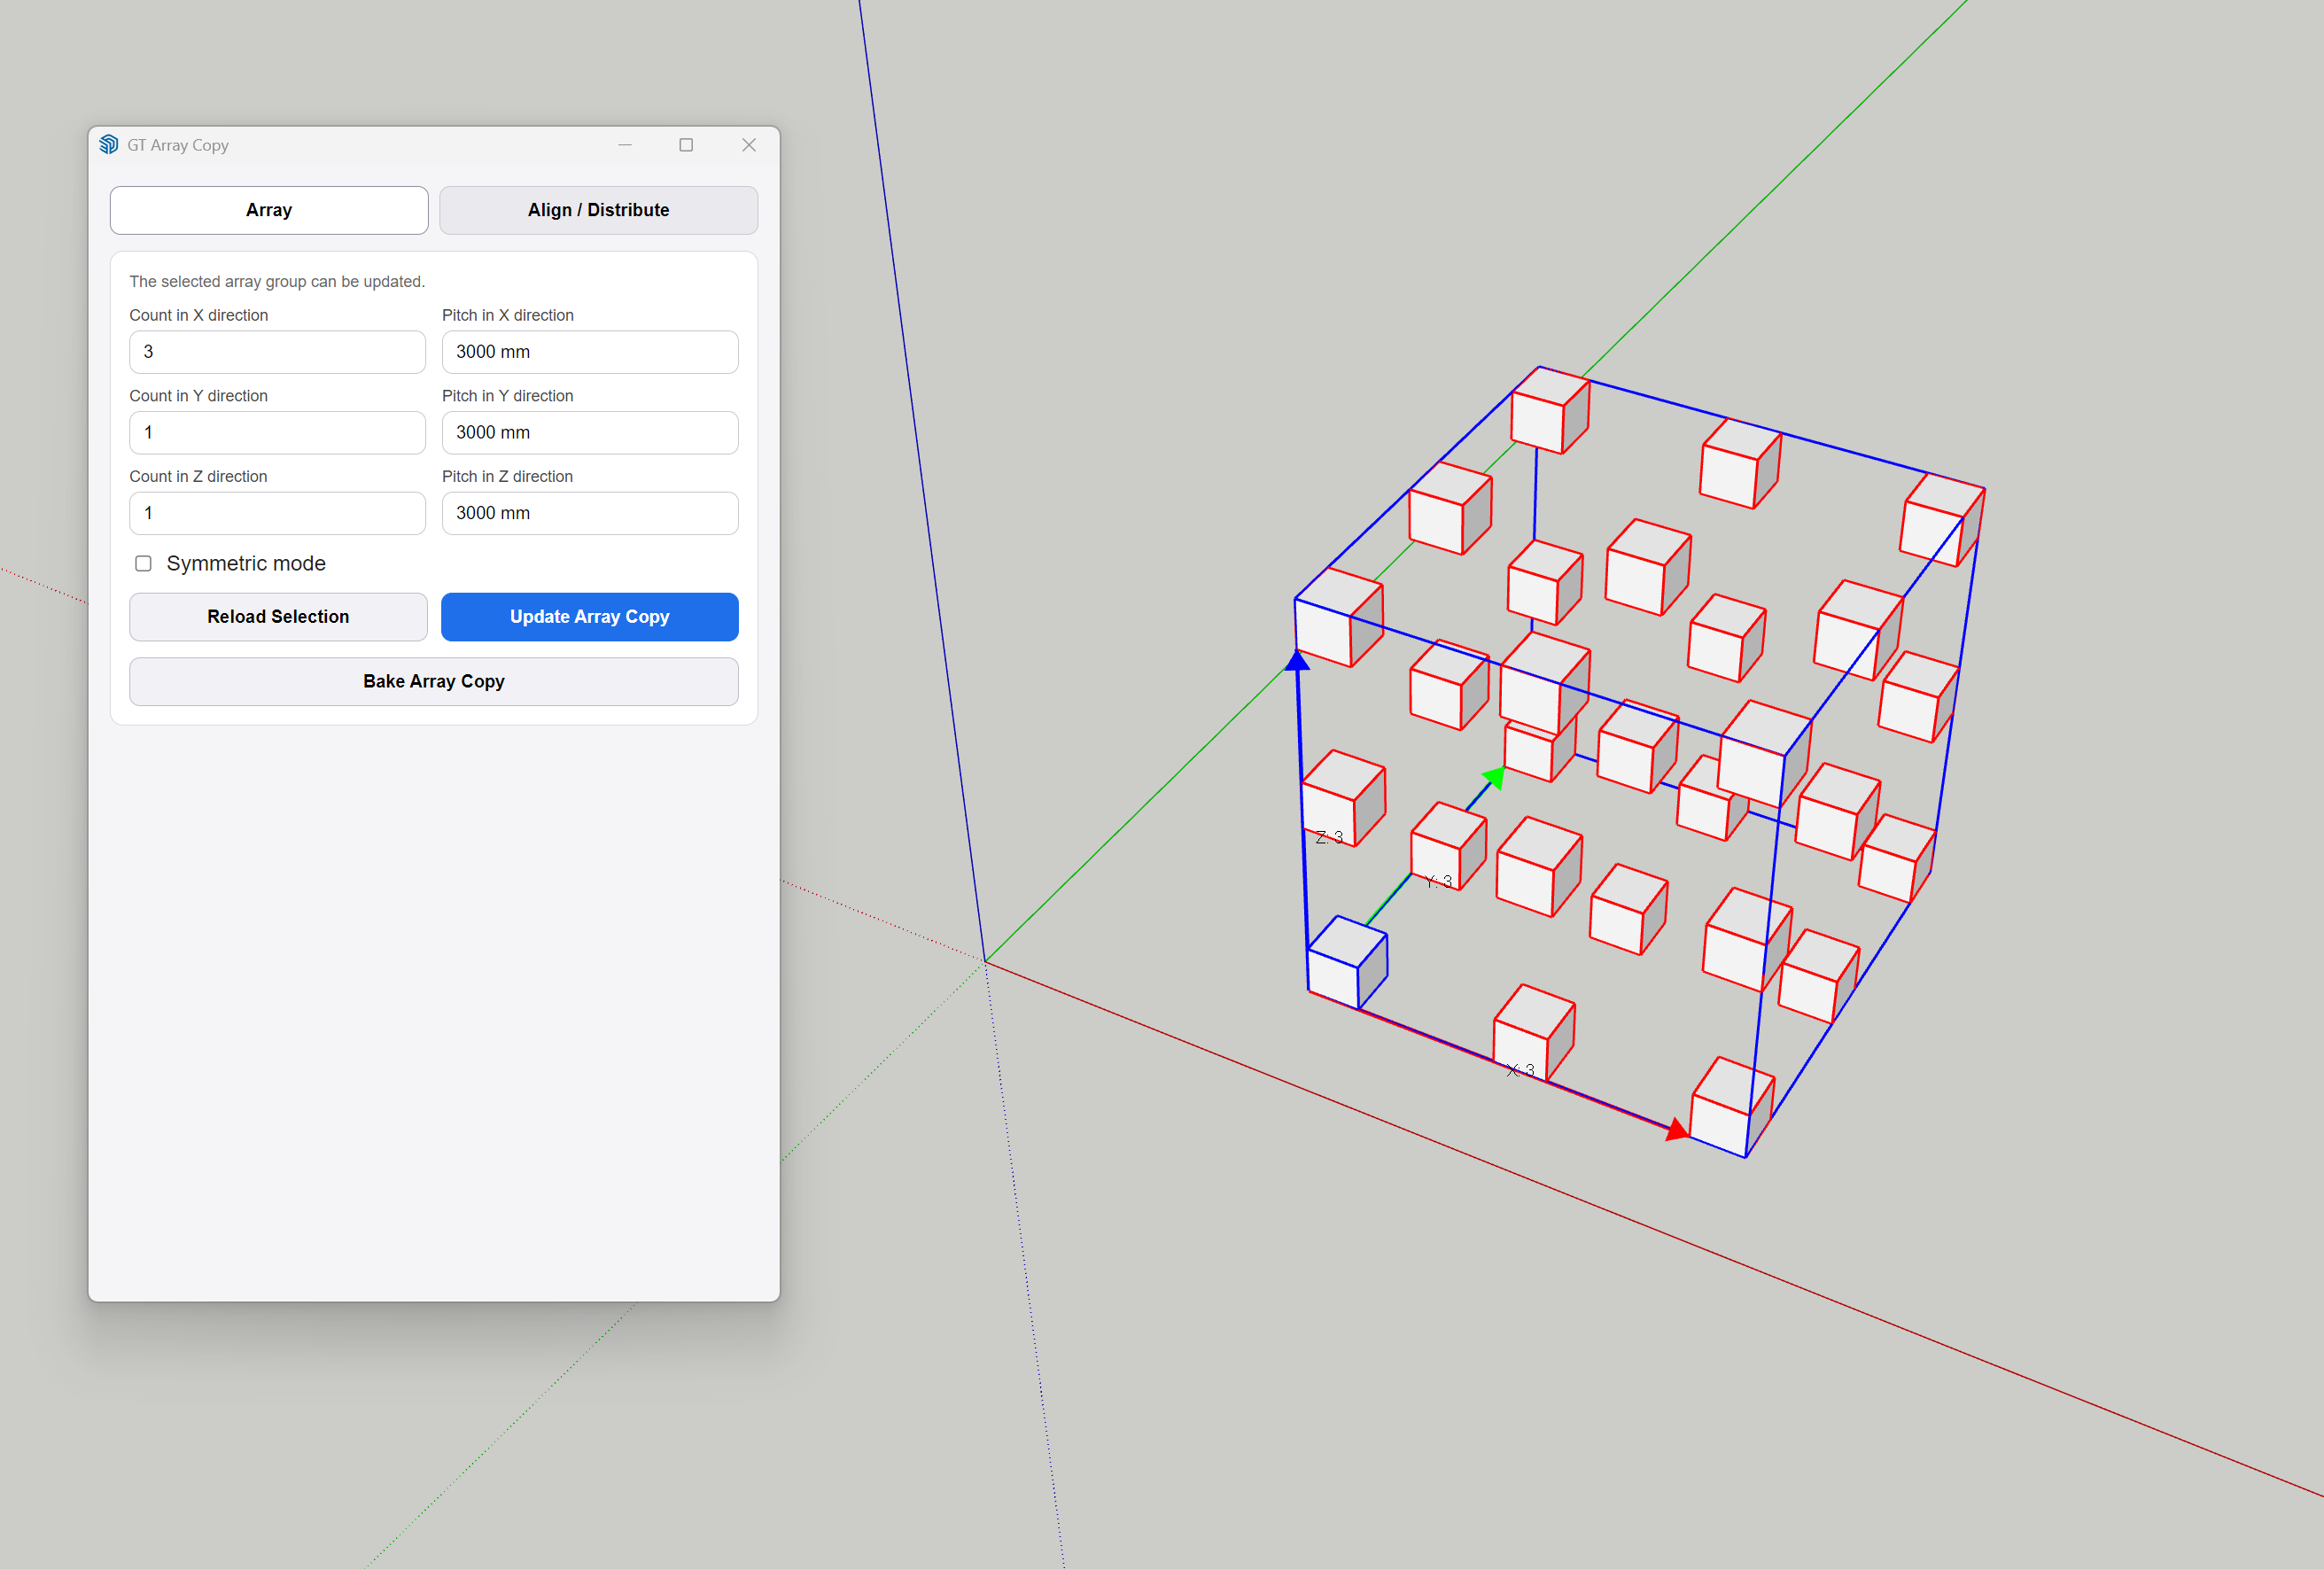Image resolution: width=2324 pixels, height=1569 pixels.
Task: Click the 'Y: 3' label in the viewport
Action: tap(1438, 882)
